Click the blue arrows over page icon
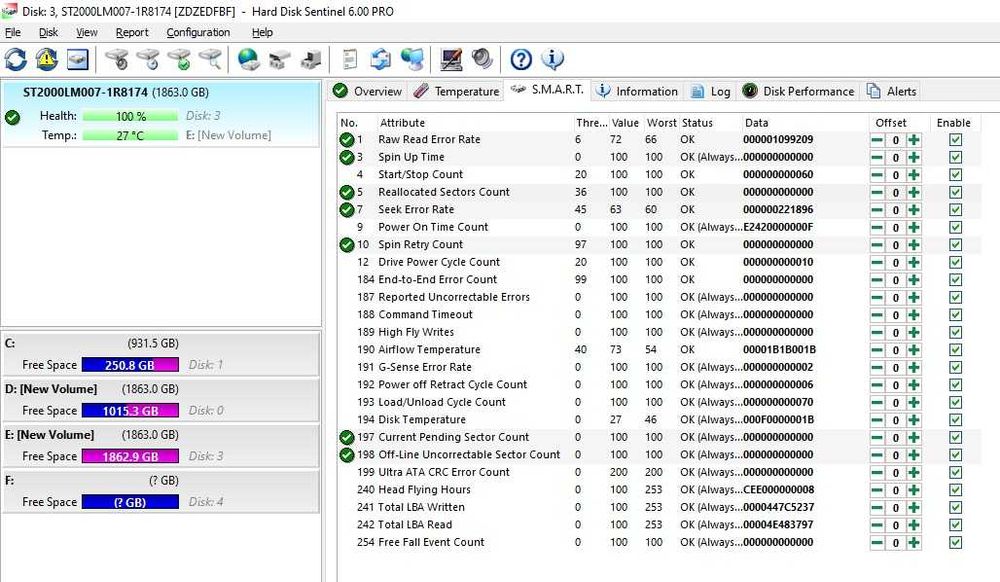 click(381, 59)
